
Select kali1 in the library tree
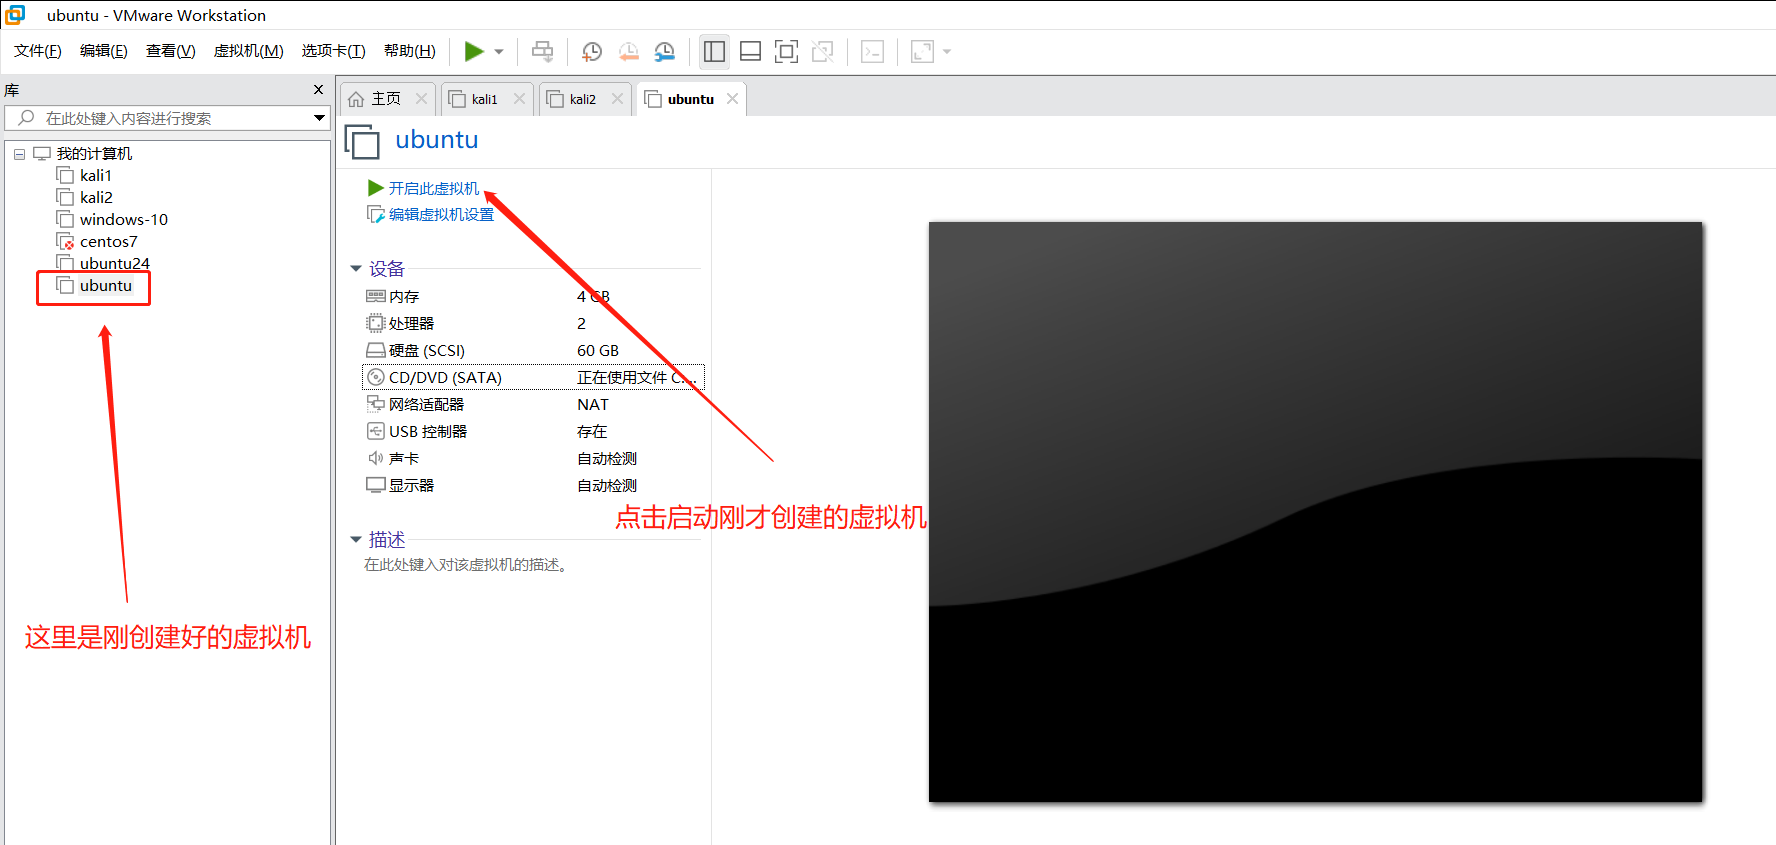(96, 176)
